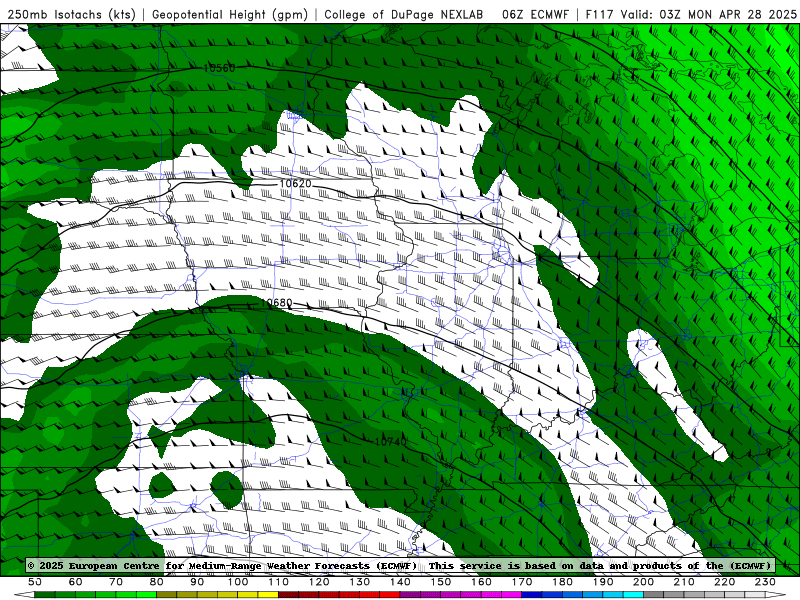The image size is (800, 600).
Task: Click the cyan swatch just before 200
Action: tap(633, 595)
